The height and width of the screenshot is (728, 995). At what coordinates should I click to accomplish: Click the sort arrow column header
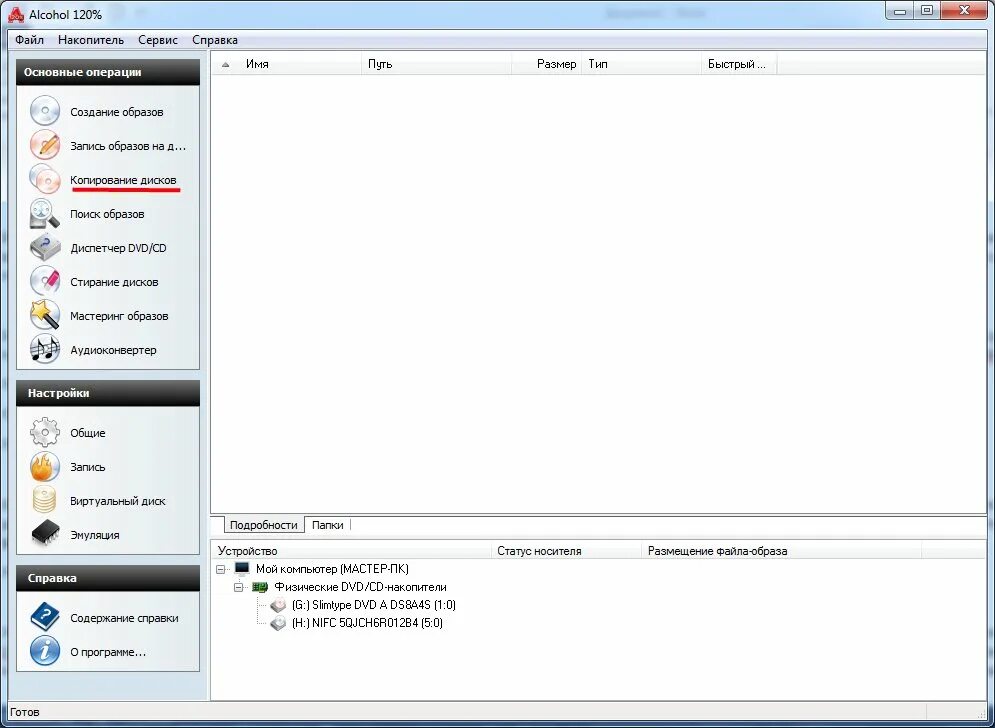[x=225, y=64]
